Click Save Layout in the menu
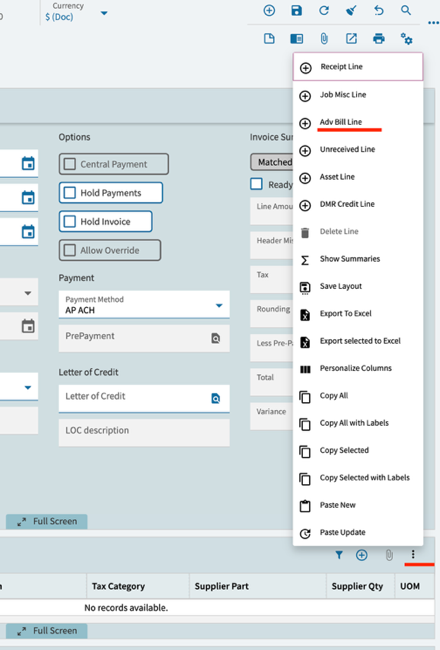Screen dimensions: 440x650 [358, 286]
